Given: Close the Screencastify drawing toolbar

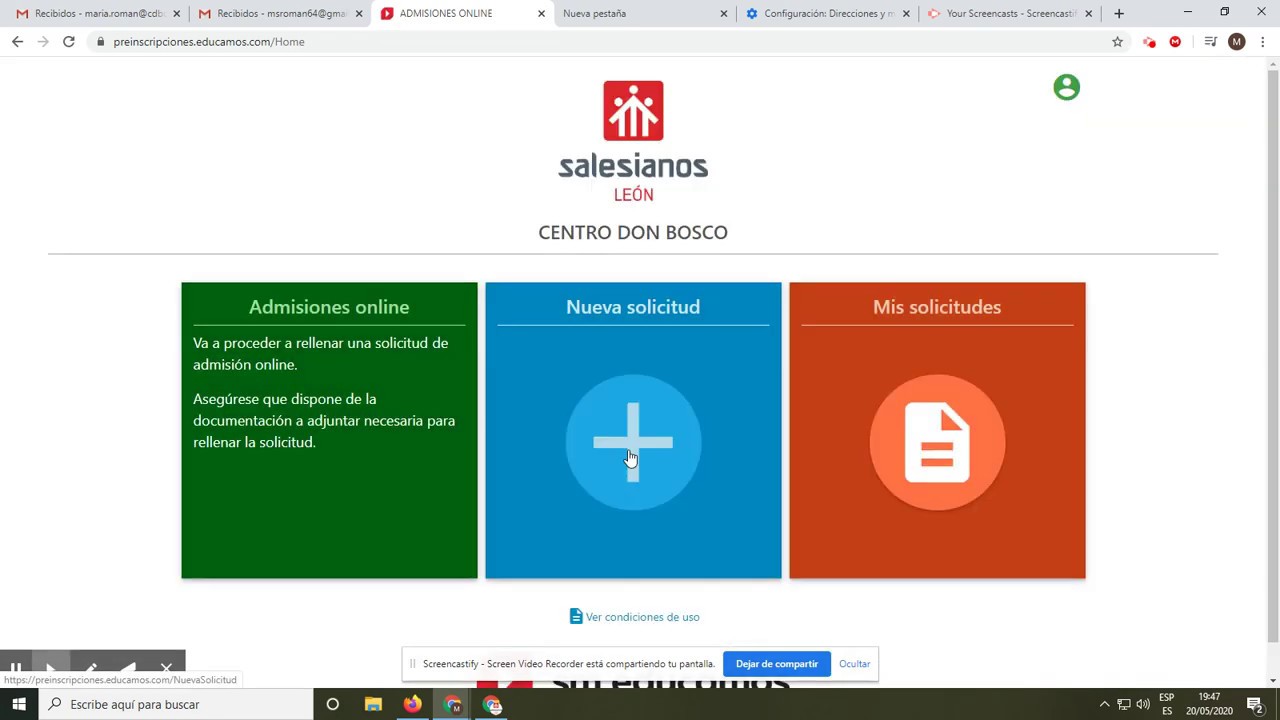Looking at the screenshot, I should click(x=167, y=667).
